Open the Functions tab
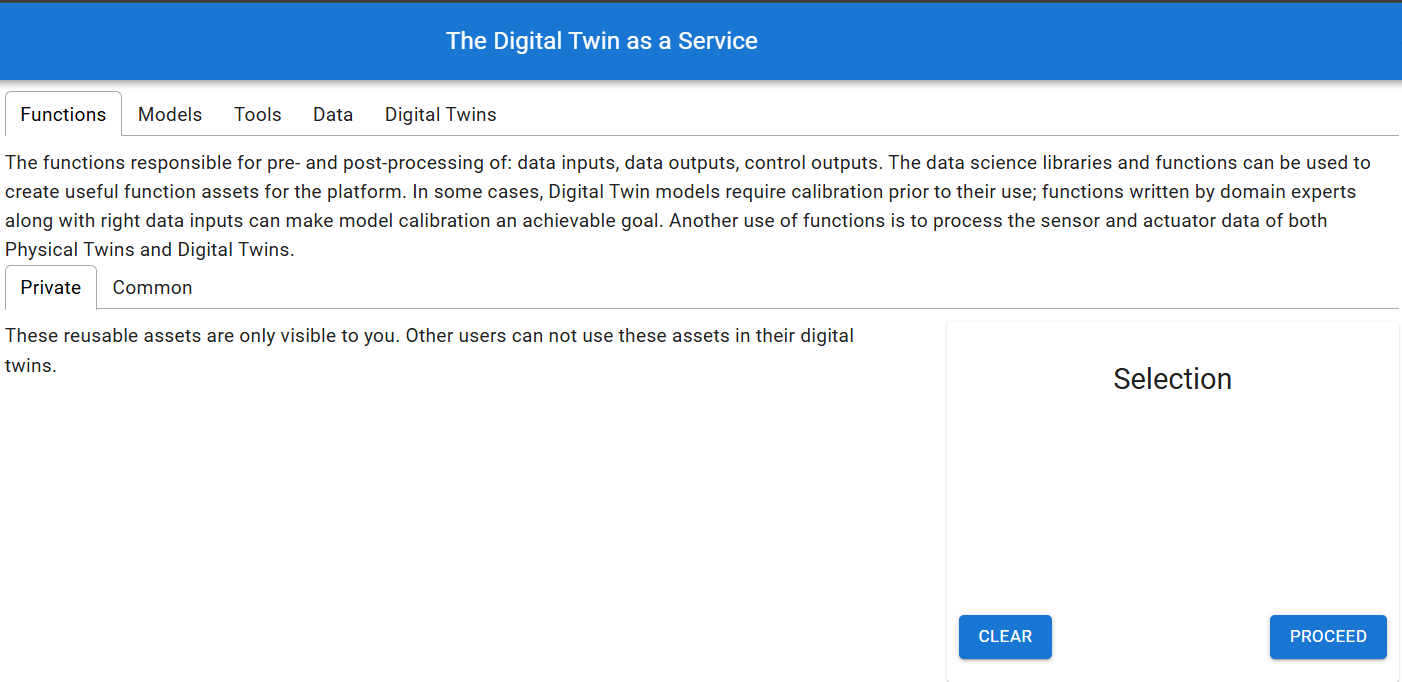Screen dimensions: 1402x682 [x=63, y=115]
